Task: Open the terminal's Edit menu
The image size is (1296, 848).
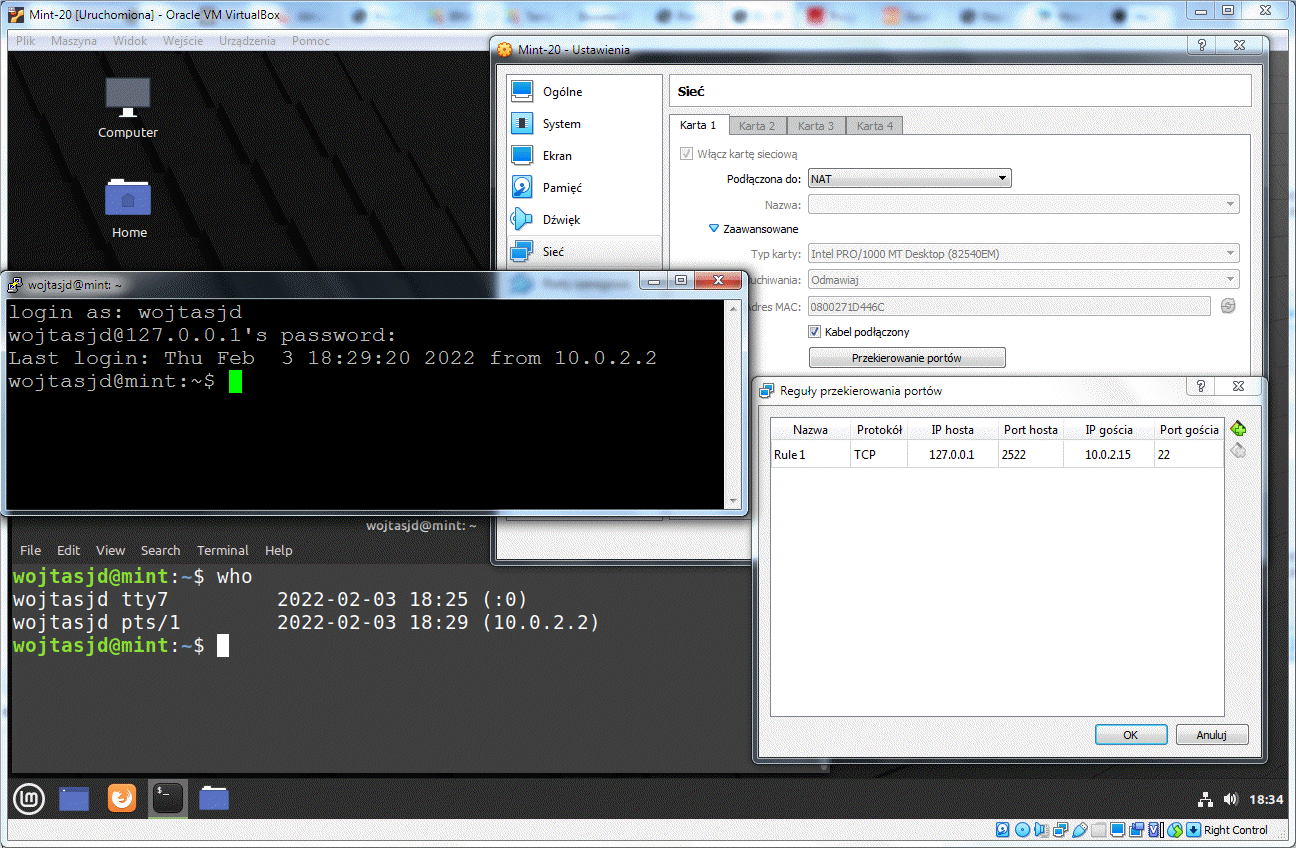Action: 68,550
